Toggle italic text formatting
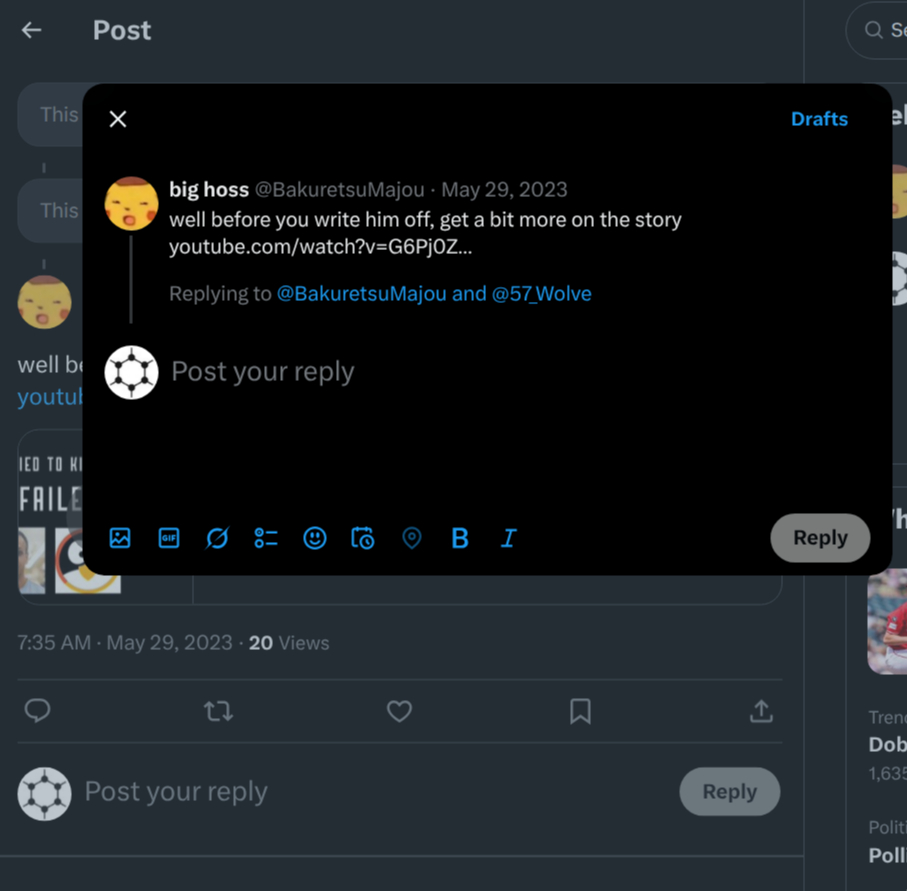The width and height of the screenshot is (907, 891). (508, 538)
